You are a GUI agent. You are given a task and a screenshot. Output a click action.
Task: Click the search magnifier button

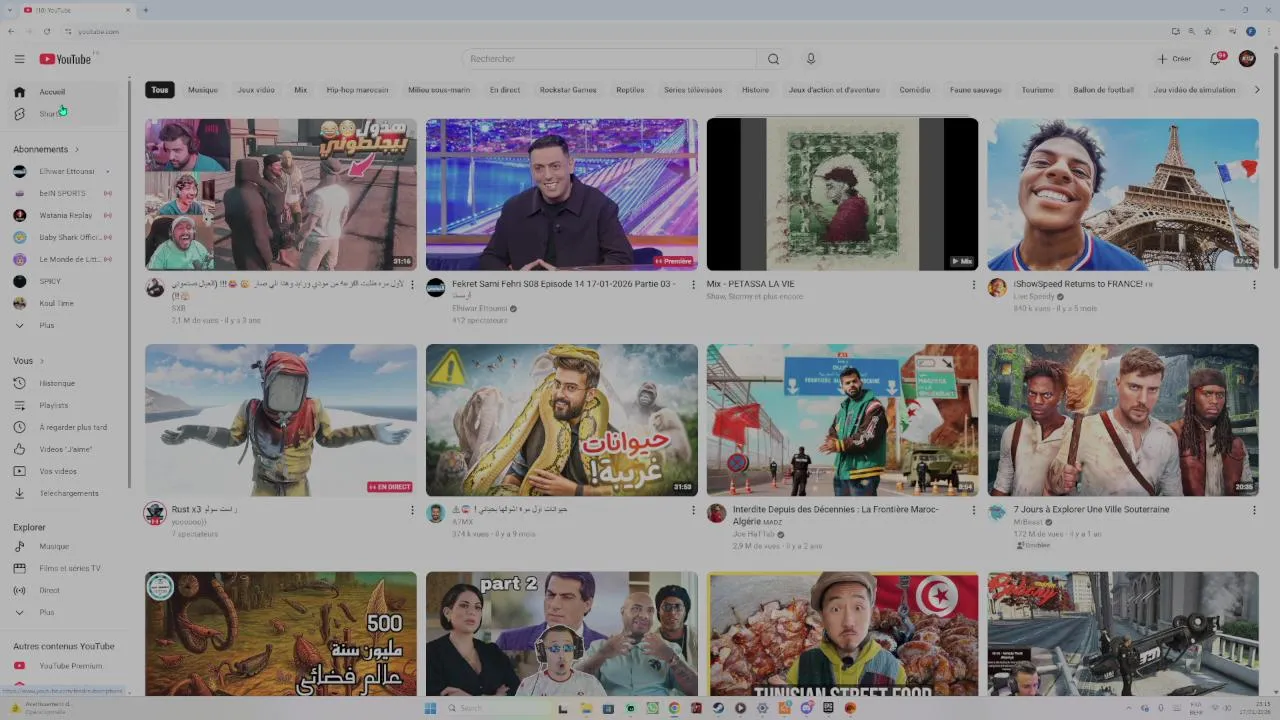[x=773, y=59]
